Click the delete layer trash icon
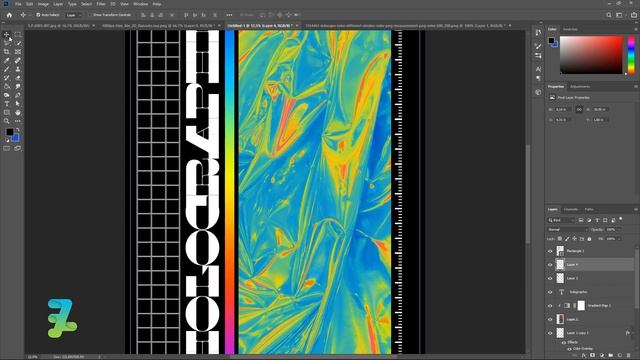640x360 pixels. [629, 356]
